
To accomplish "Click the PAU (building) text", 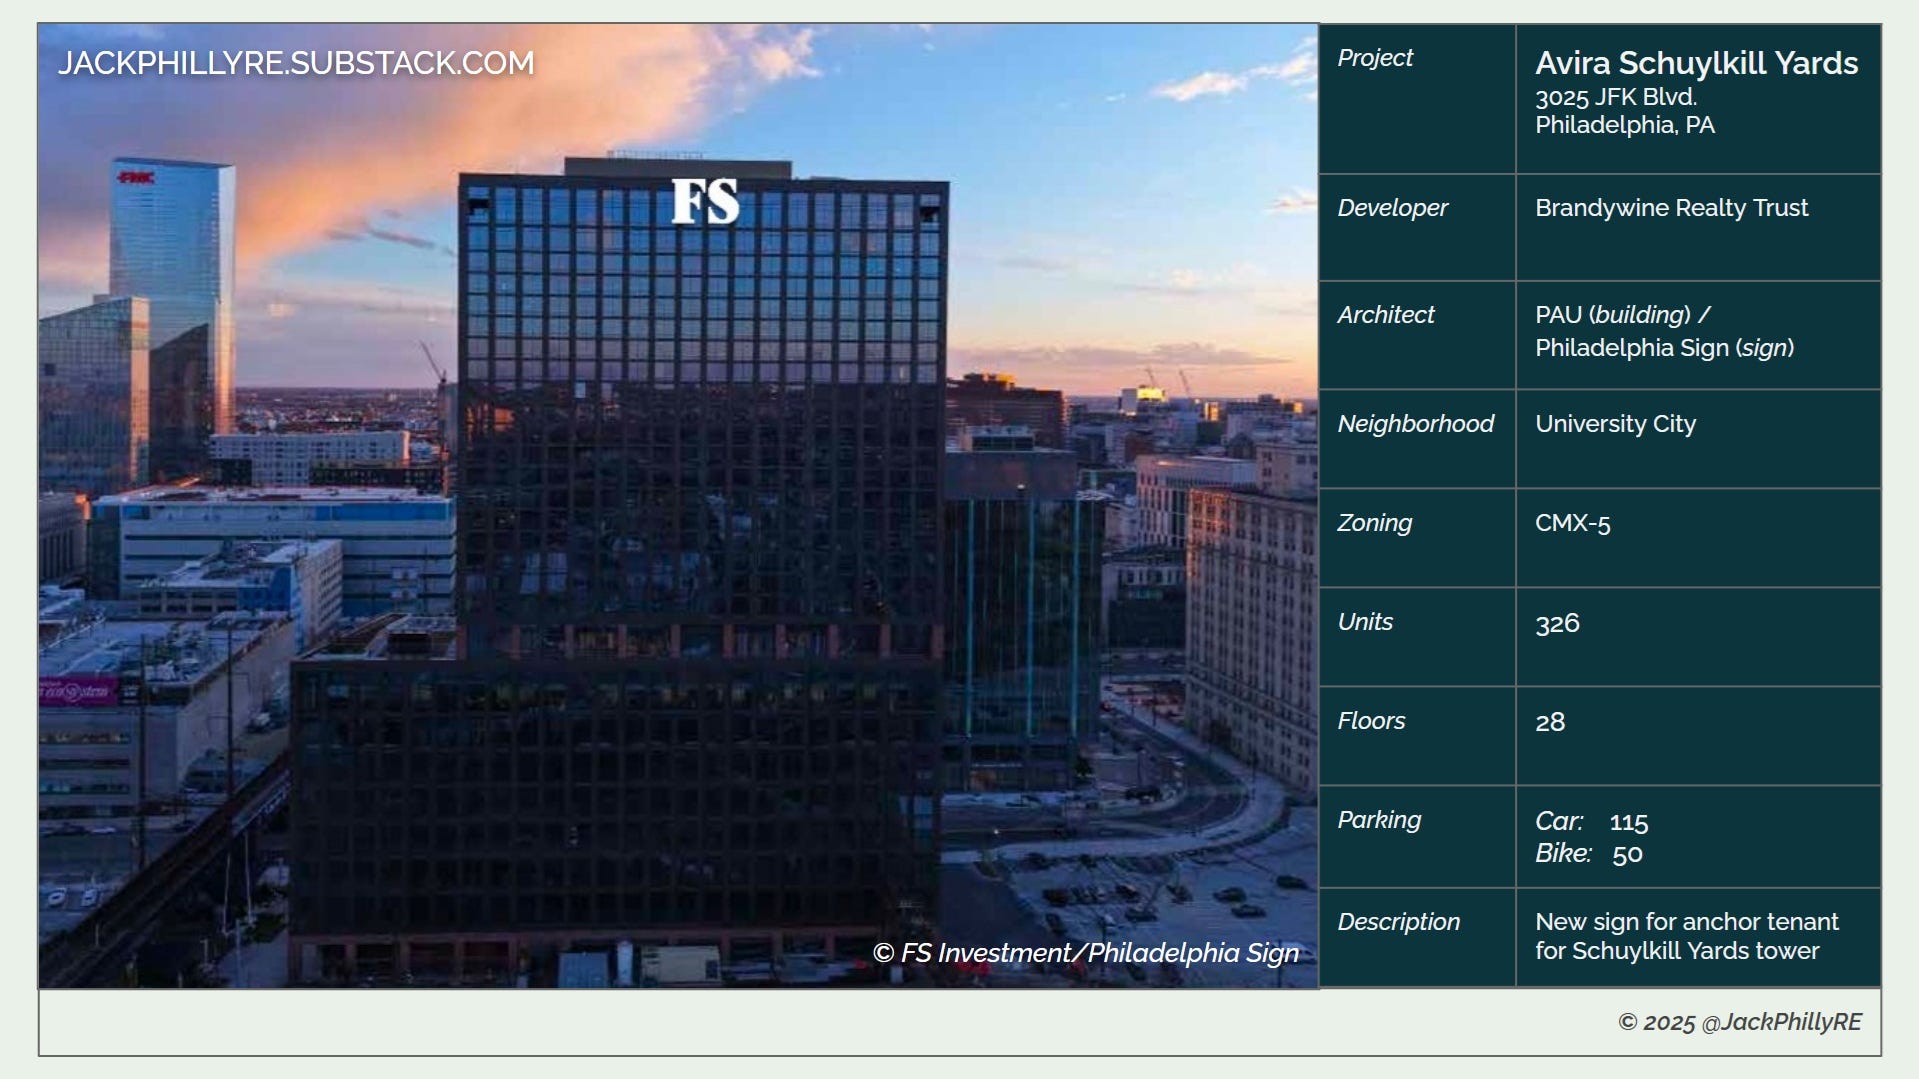I will pyautogui.click(x=1613, y=315).
